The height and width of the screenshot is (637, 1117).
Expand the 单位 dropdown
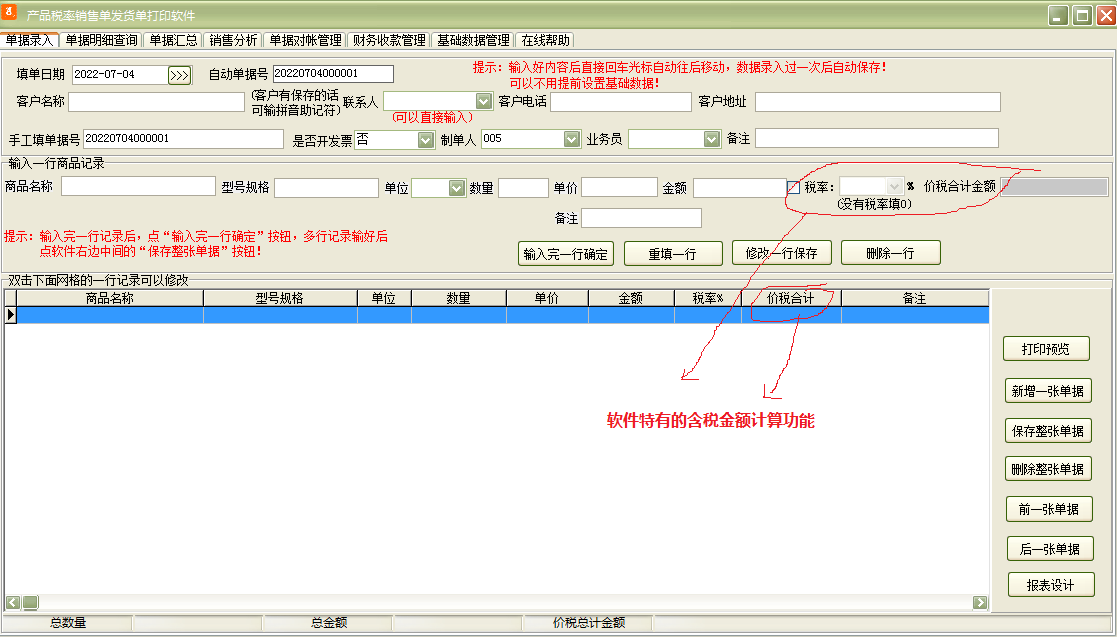tap(457, 188)
